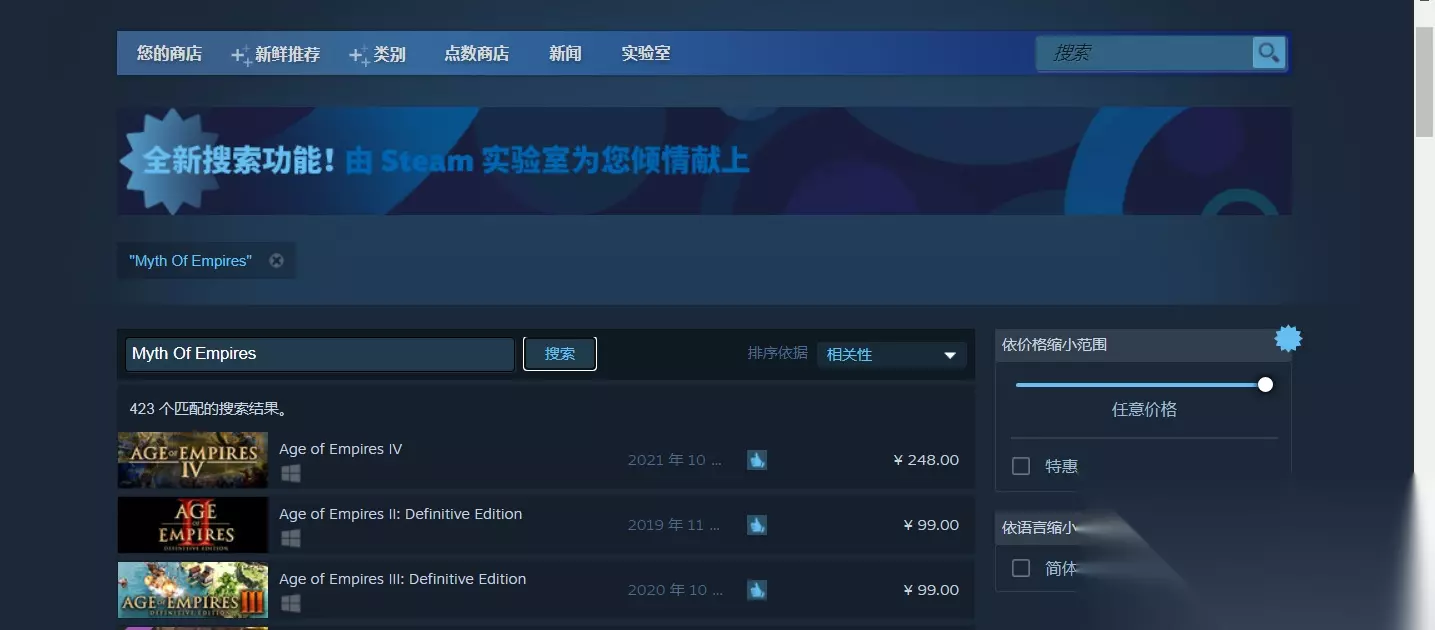Click the 依语言缩小 filter header
Screen dimensions: 1435x630
[1040, 527]
